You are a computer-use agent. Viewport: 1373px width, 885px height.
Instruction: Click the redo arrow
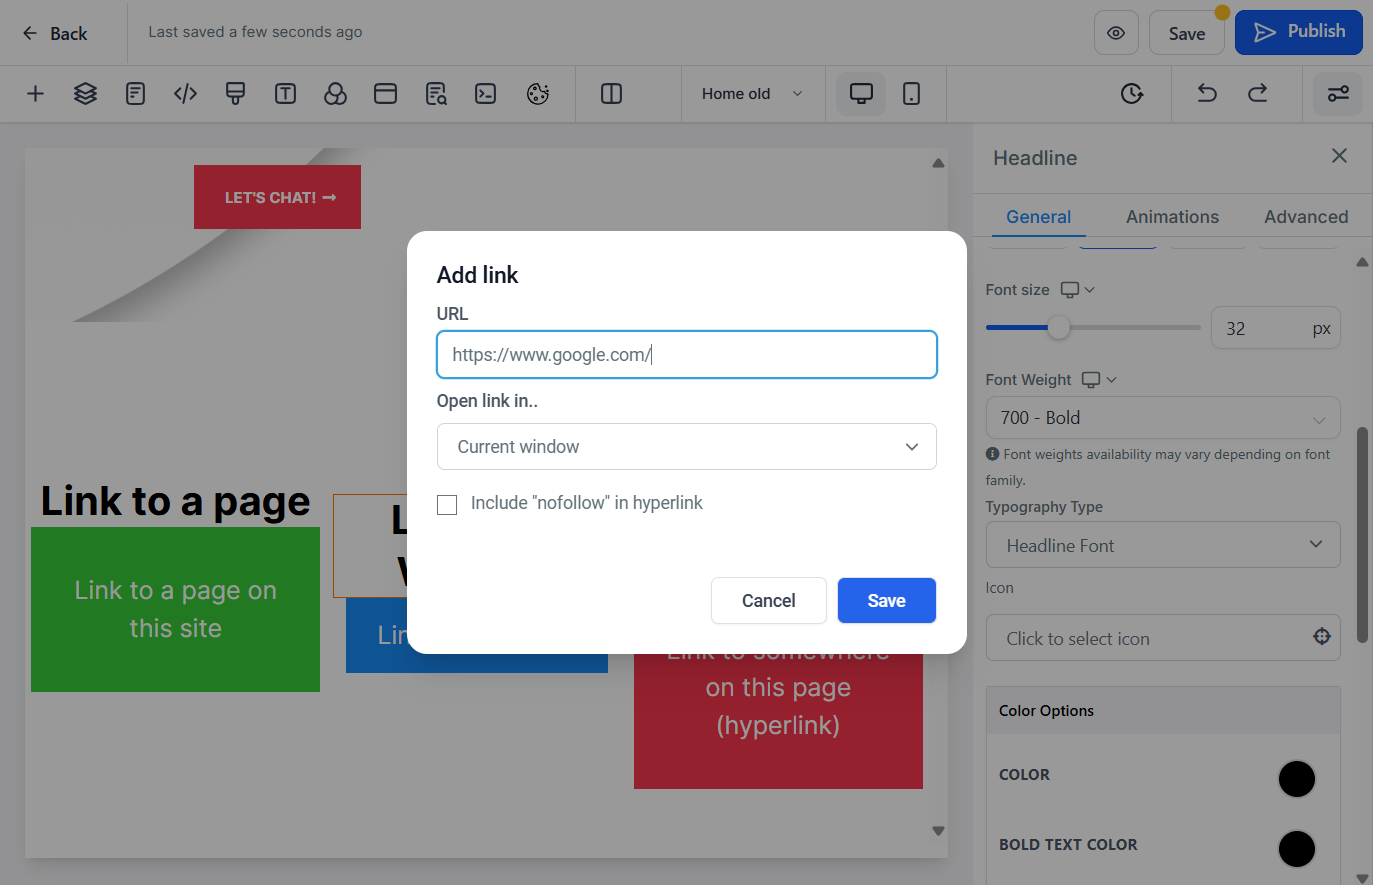1257,94
